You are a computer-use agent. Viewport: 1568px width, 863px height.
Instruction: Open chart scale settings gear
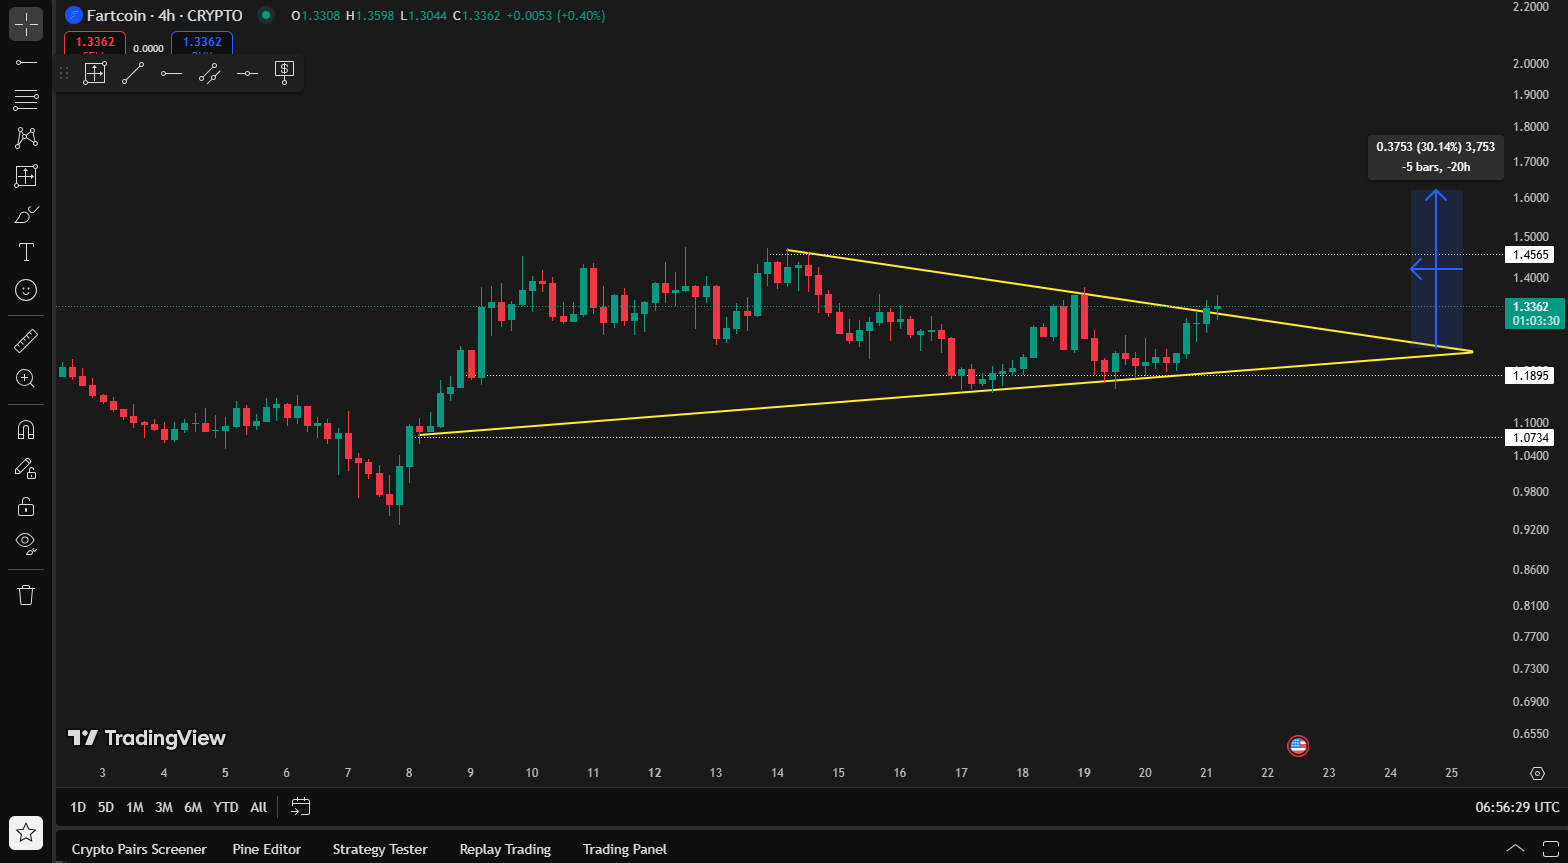coord(1538,773)
